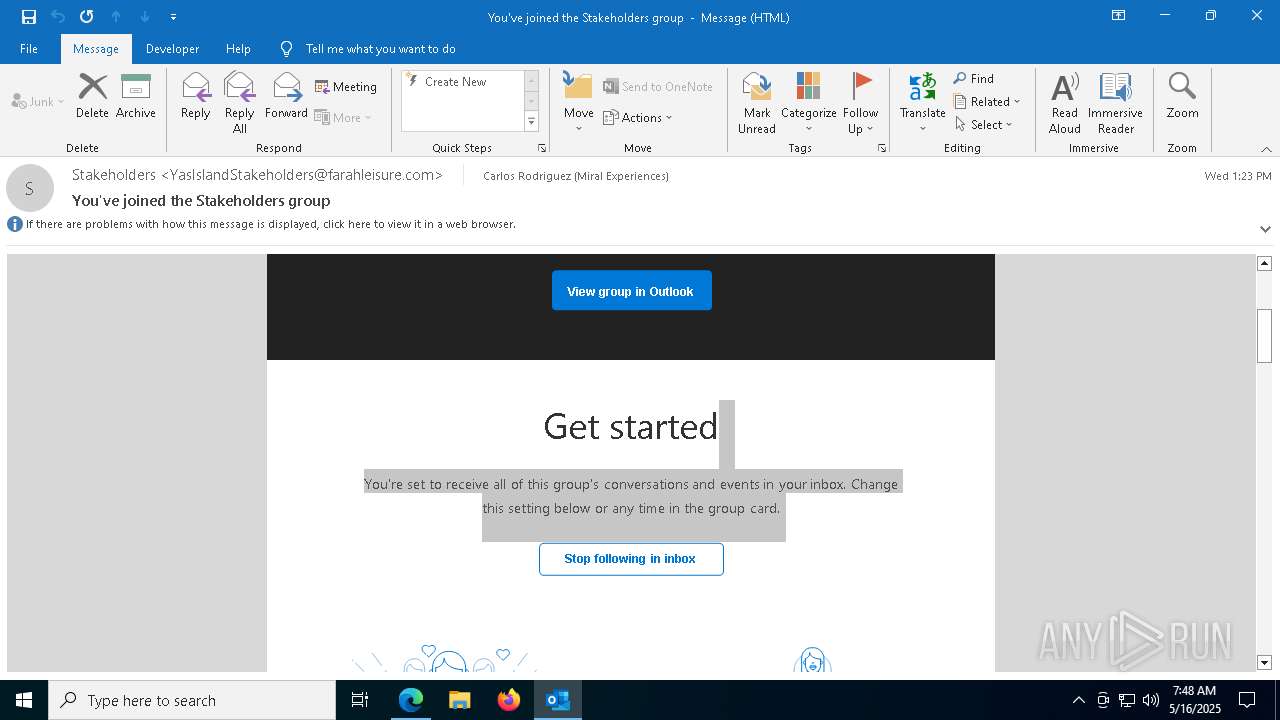
Task: Click the scroll down arrow of the message pane
Action: coord(1264,662)
